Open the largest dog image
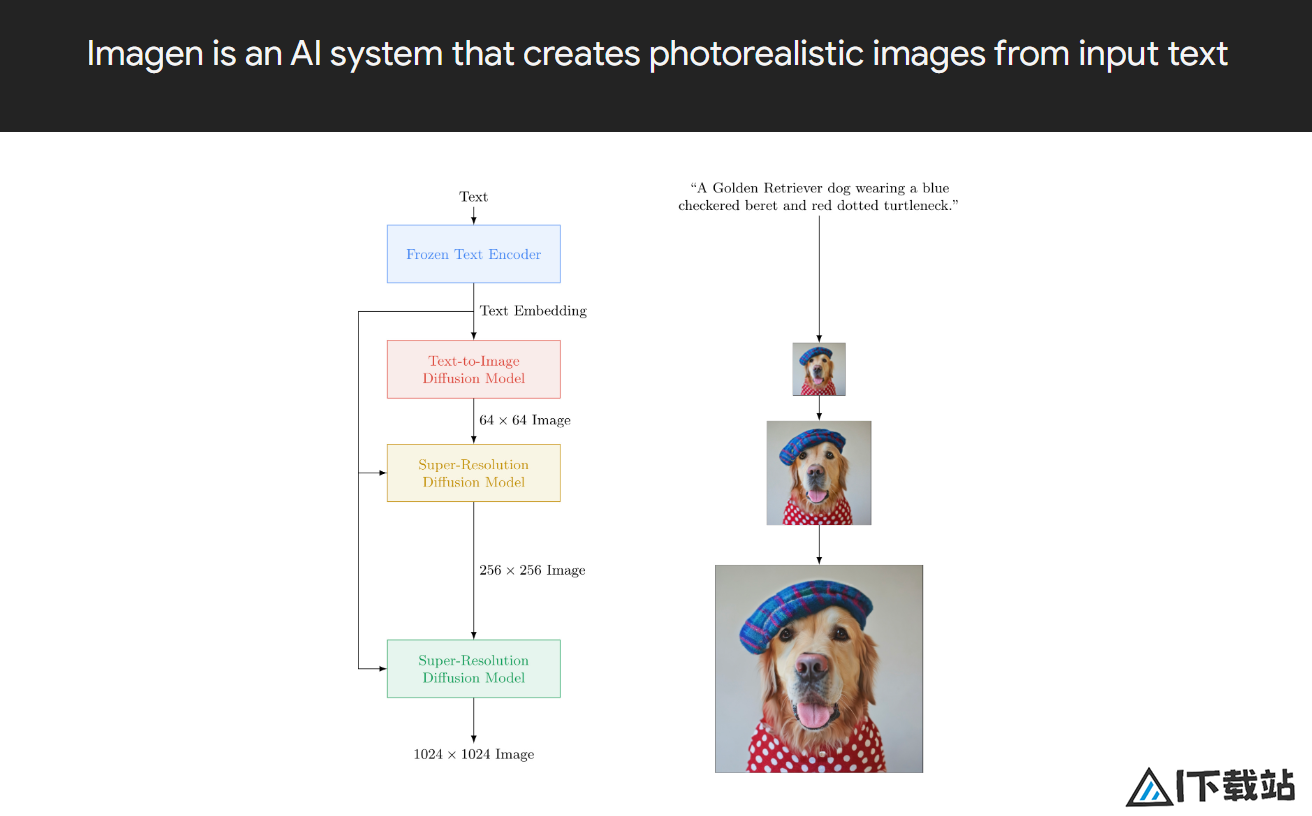This screenshot has height=816, width=1312. click(x=819, y=669)
